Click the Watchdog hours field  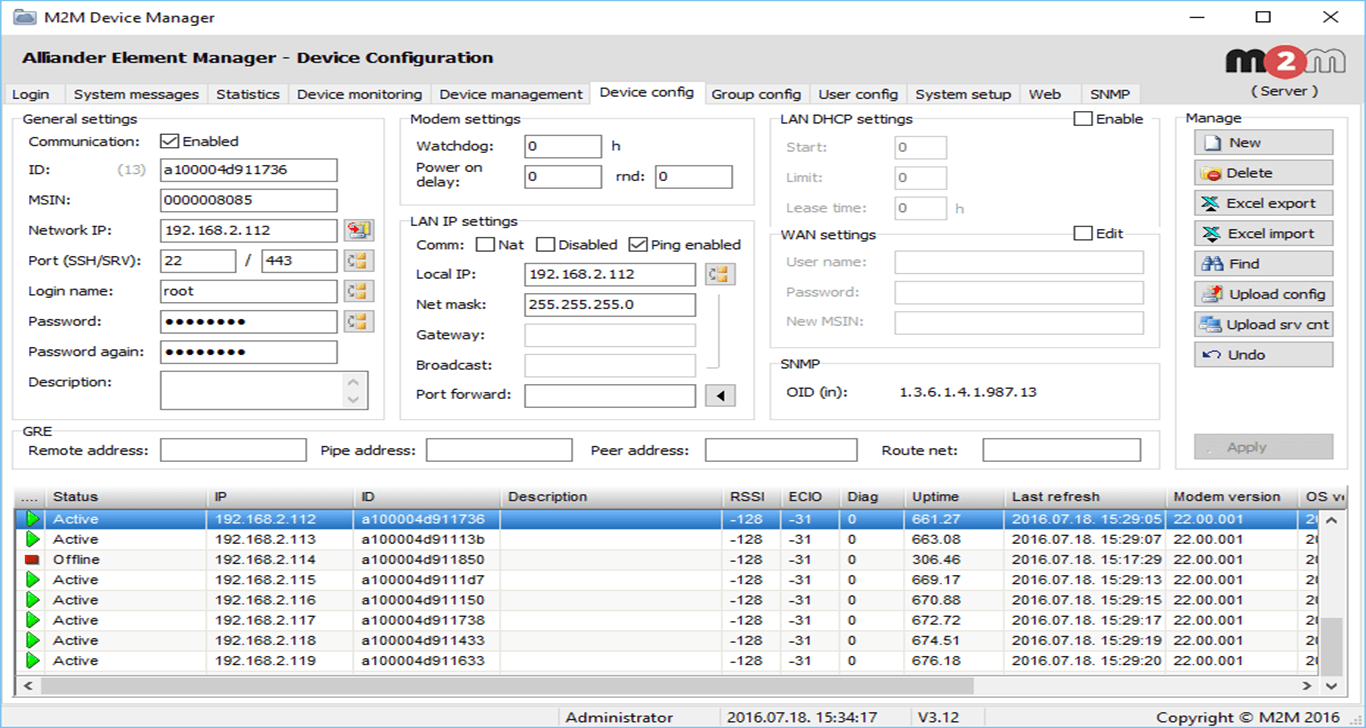[x=563, y=146]
